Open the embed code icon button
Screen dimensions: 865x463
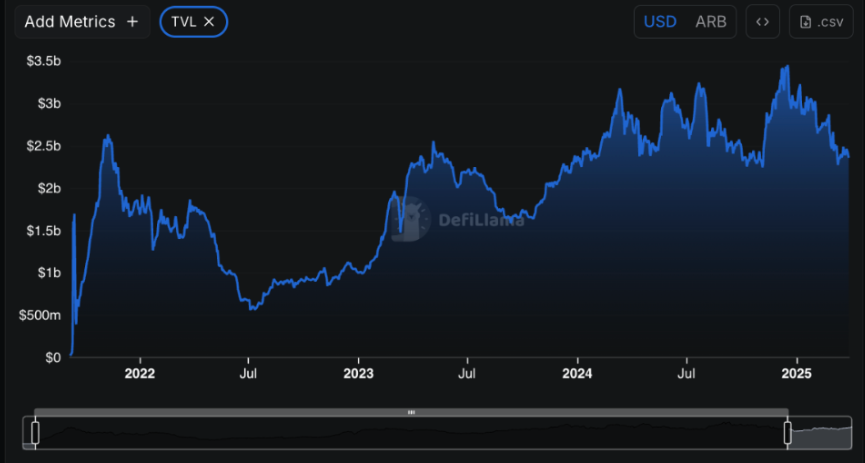coord(762,22)
